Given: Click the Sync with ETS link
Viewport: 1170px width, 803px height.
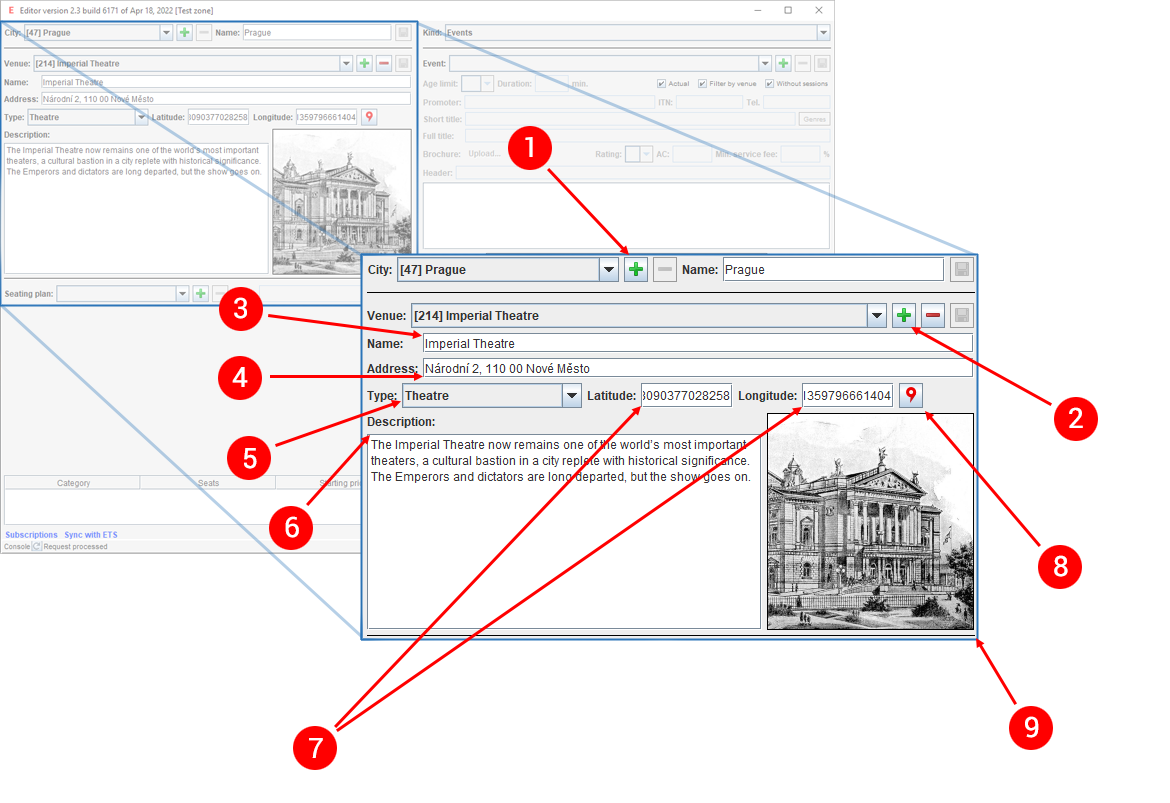Looking at the screenshot, I should coord(90,534).
